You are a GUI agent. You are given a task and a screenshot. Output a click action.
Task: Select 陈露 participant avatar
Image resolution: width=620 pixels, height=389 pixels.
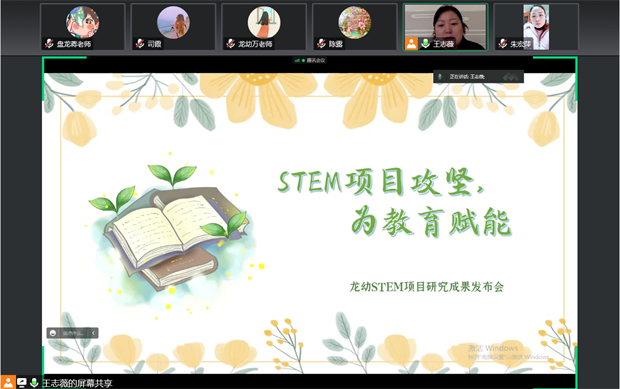click(355, 22)
